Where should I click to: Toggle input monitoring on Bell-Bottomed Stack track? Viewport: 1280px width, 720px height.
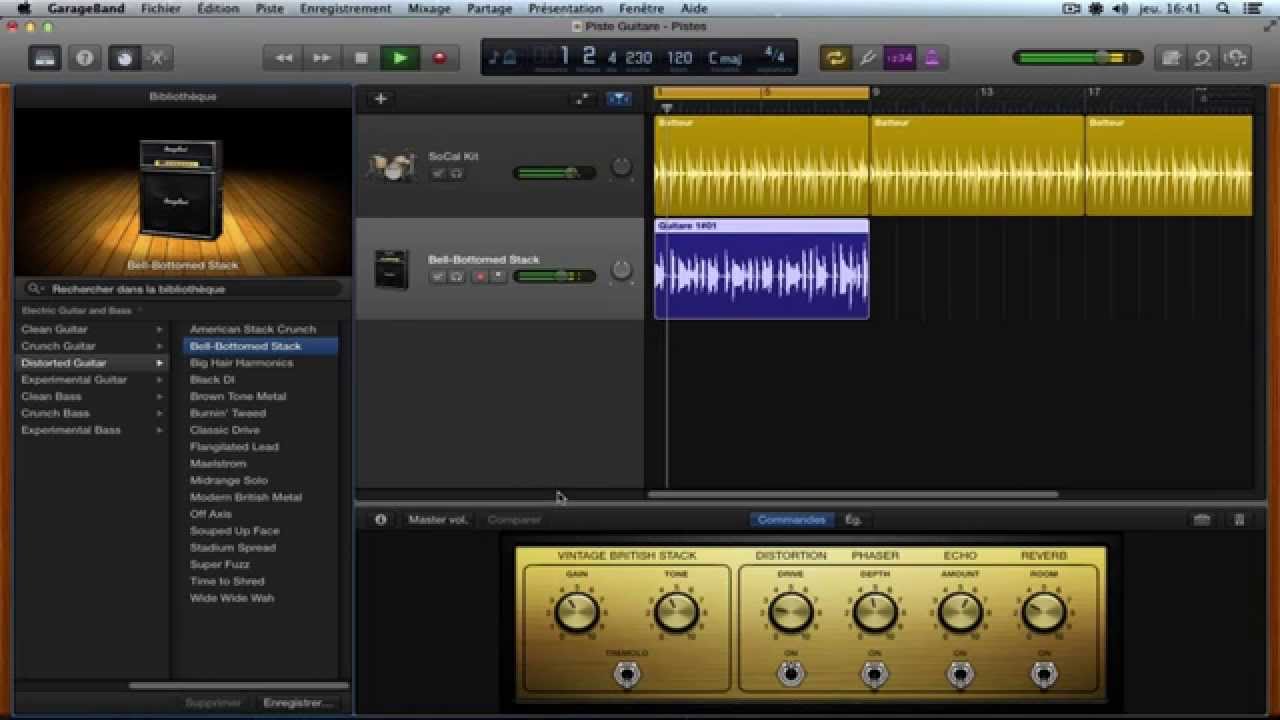click(498, 276)
